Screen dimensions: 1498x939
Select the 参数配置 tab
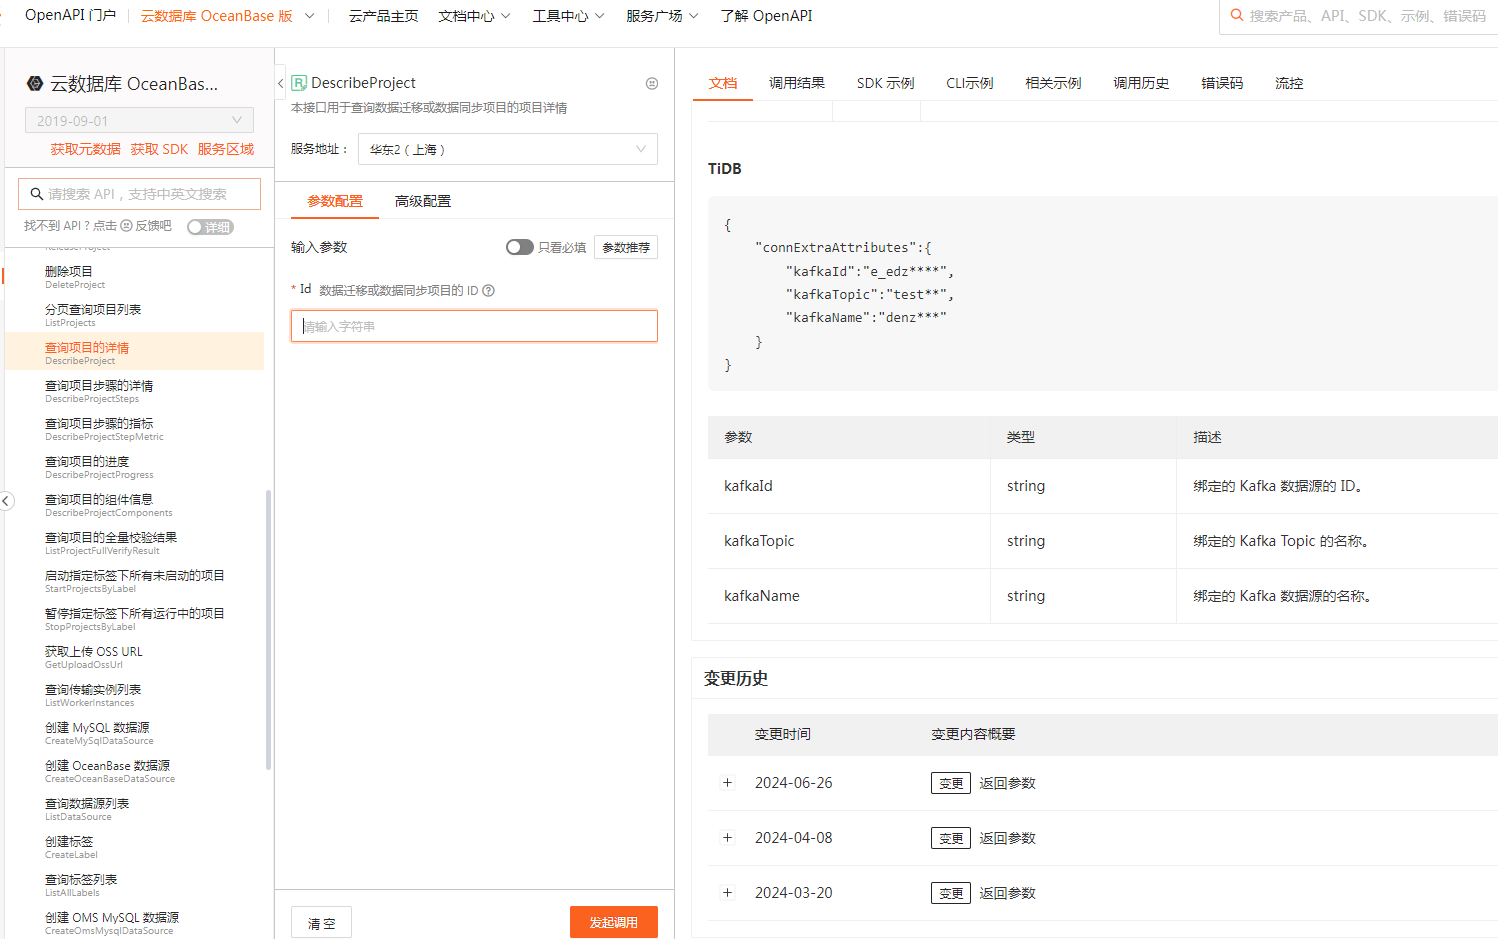click(x=335, y=201)
